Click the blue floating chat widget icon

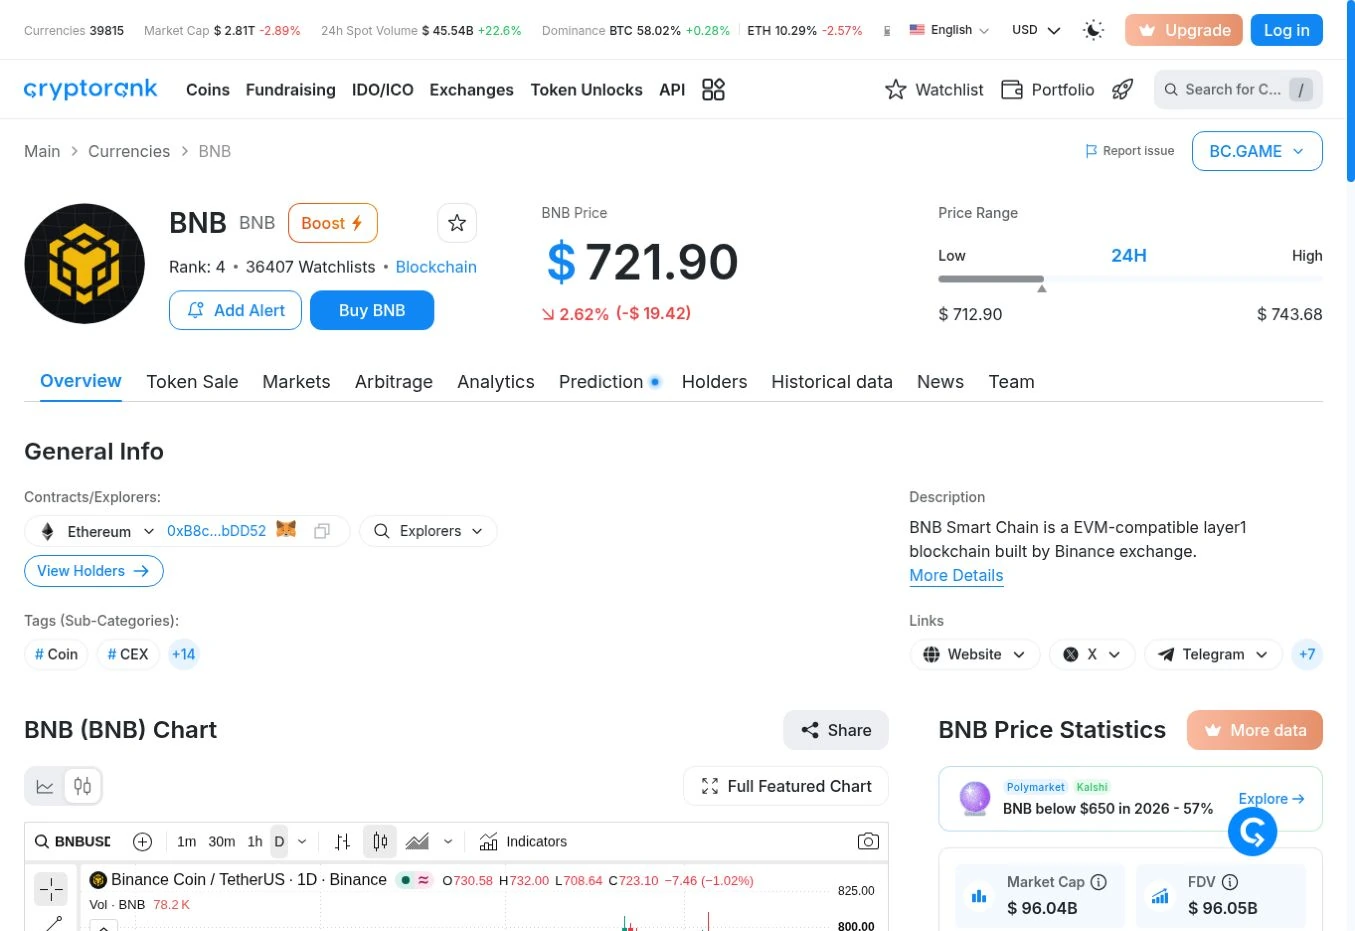(1253, 831)
